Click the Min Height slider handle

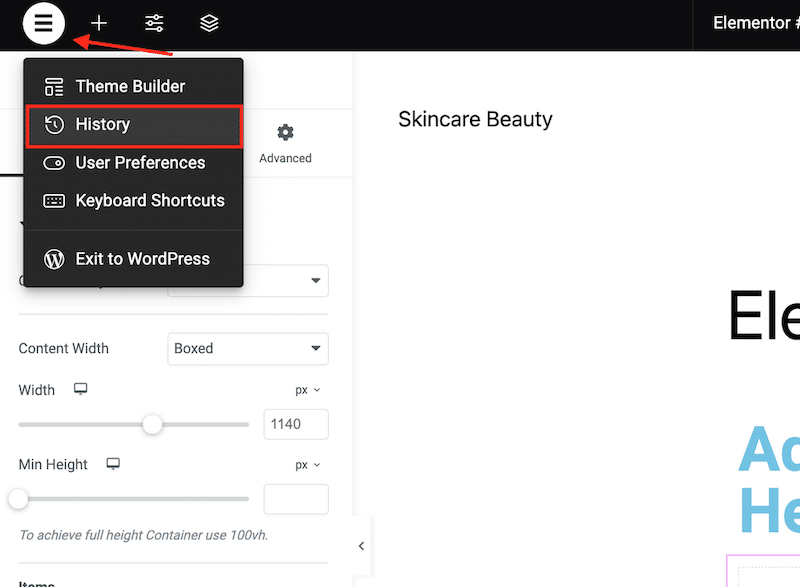pos(18,499)
